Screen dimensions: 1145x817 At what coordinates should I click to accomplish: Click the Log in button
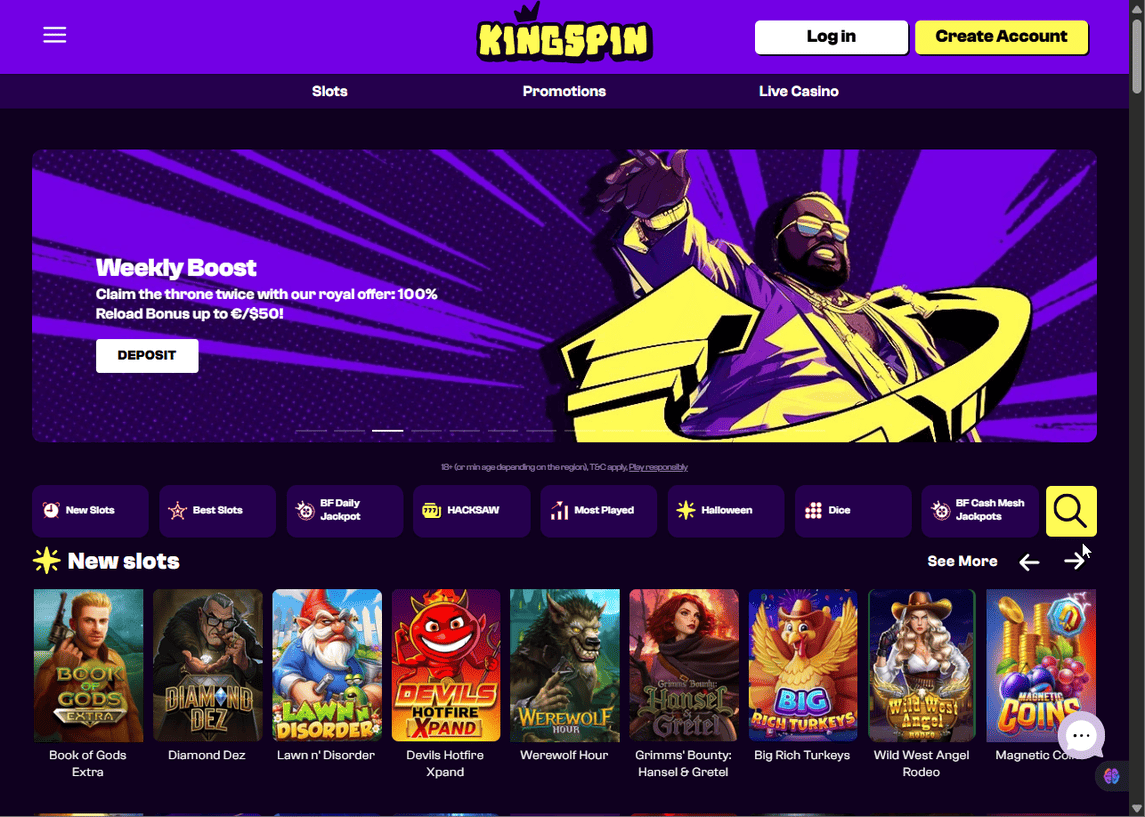[x=831, y=37]
